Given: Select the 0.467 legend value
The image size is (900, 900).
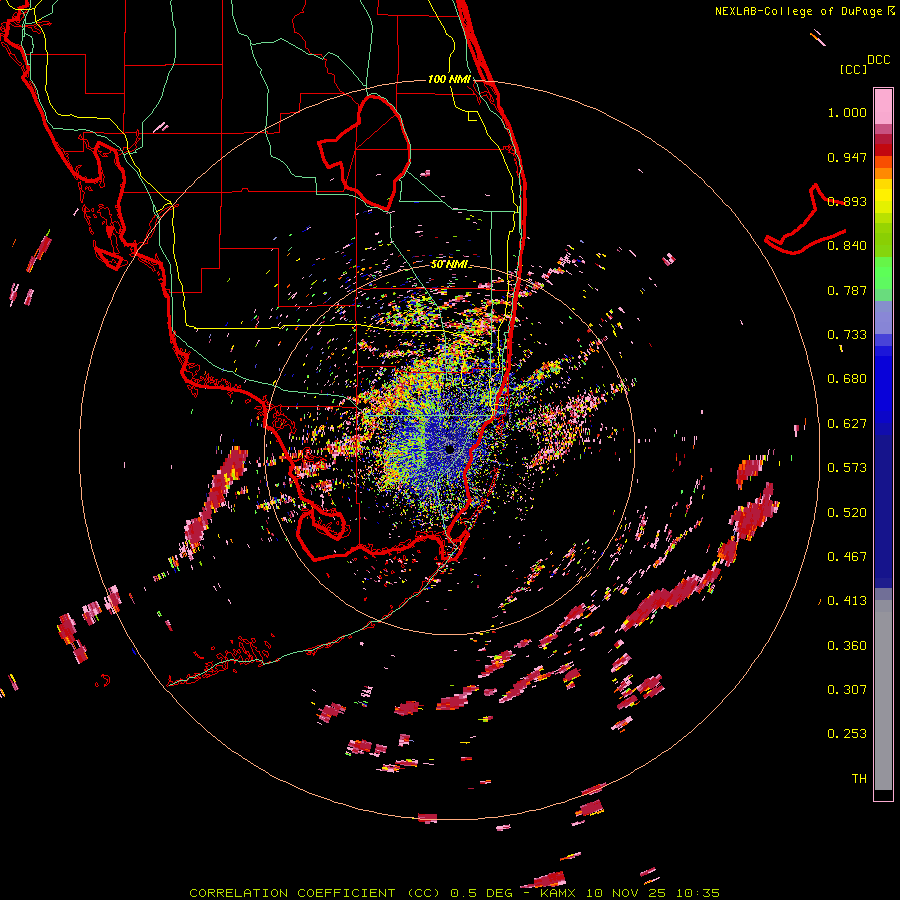Looking at the screenshot, I should [x=847, y=557].
